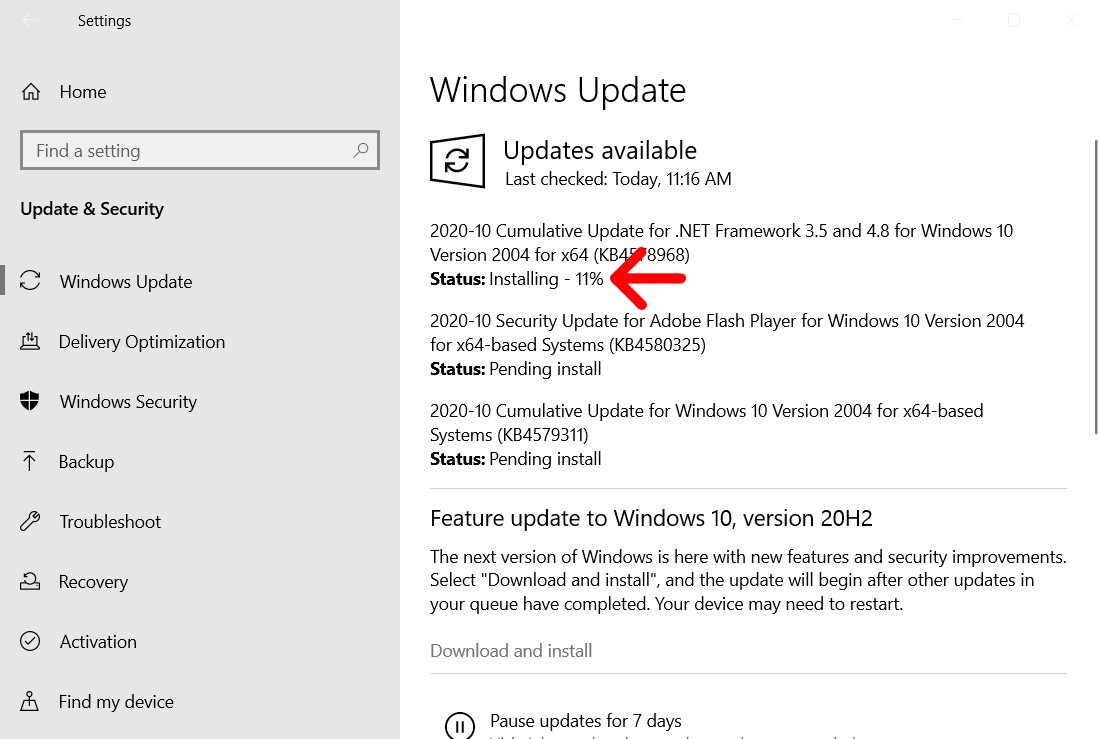Click the pause circle icon near Pause updates
Image resolution: width=1100 pixels, height=739 pixels.
pyautogui.click(x=460, y=724)
